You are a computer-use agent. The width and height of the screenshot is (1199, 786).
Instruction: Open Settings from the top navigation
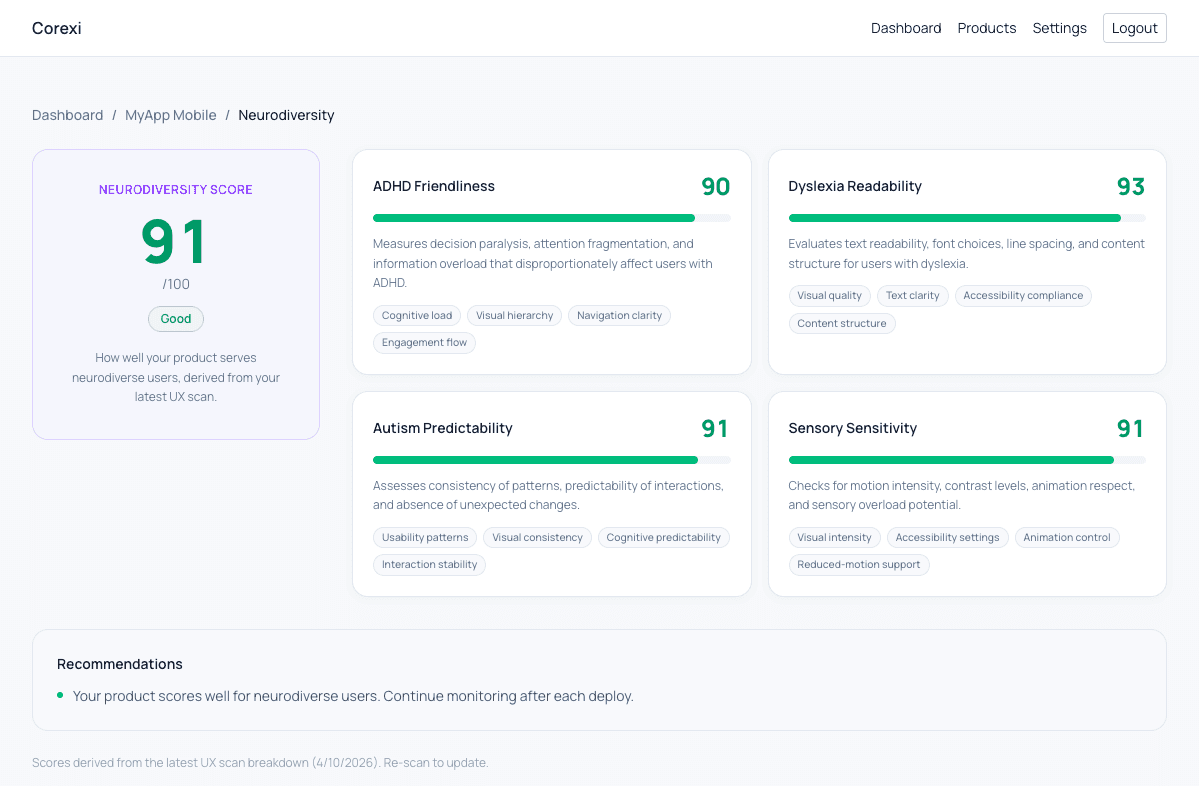tap(1059, 28)
